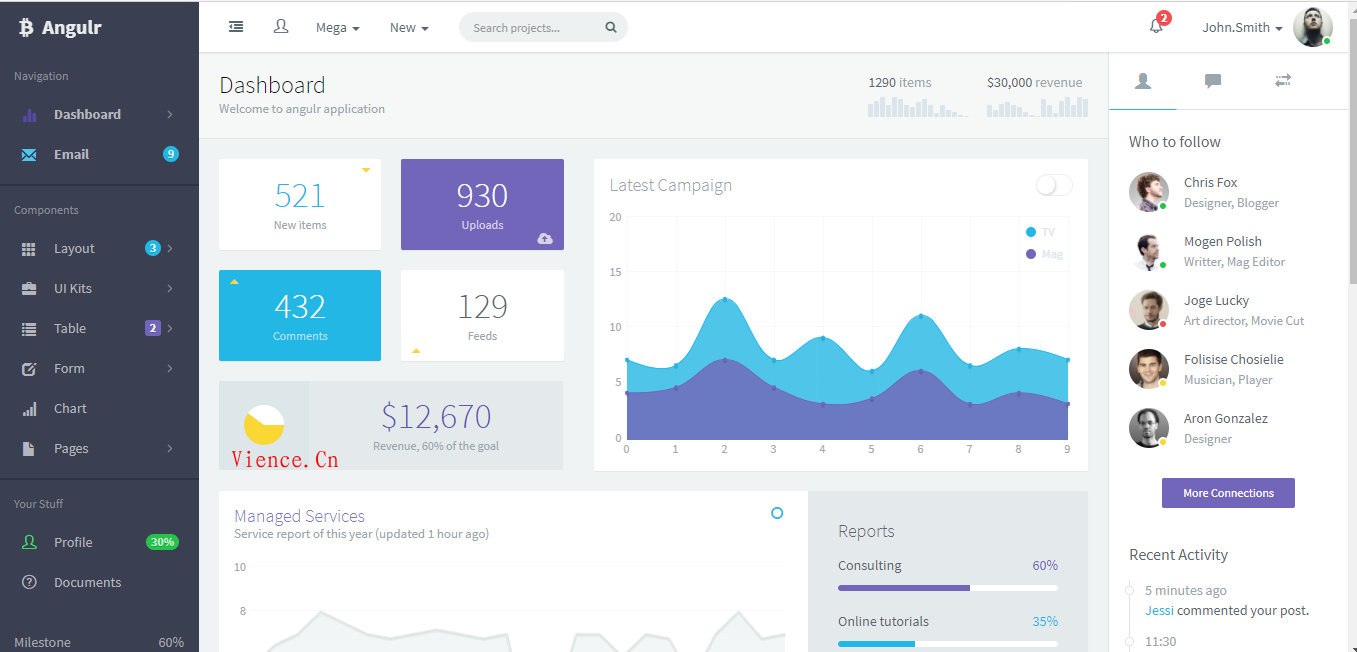Select the Chart item in sidebar
The image size is (1357, 652).
[70, 408]
